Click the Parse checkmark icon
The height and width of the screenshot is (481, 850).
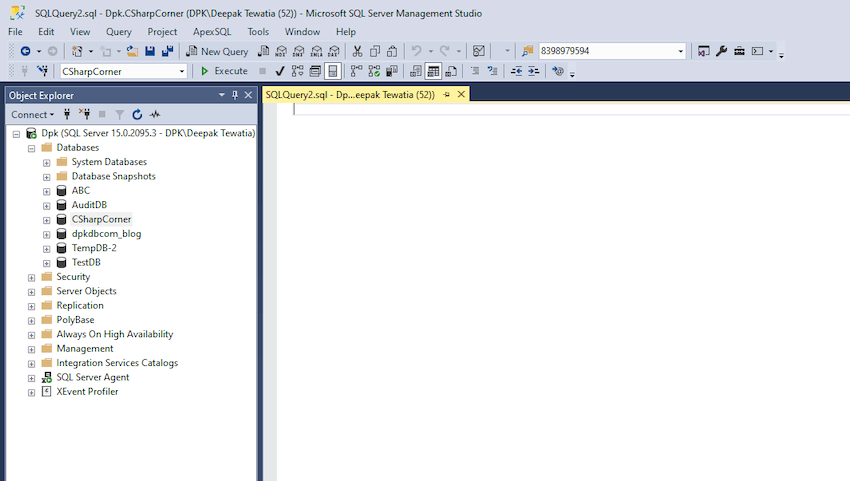(x=280, y=71)
